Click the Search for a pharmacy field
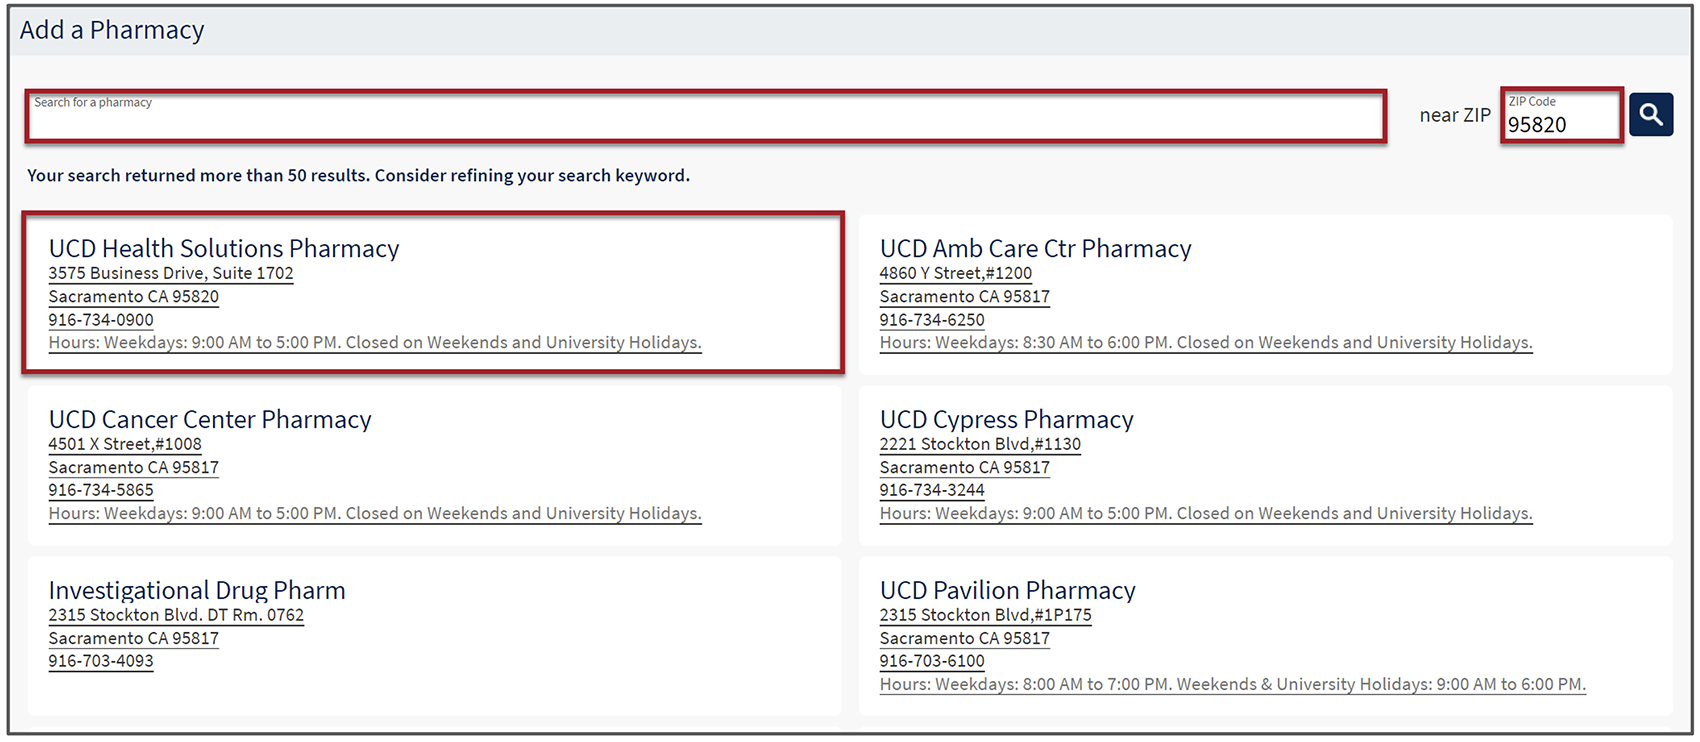 705,117
